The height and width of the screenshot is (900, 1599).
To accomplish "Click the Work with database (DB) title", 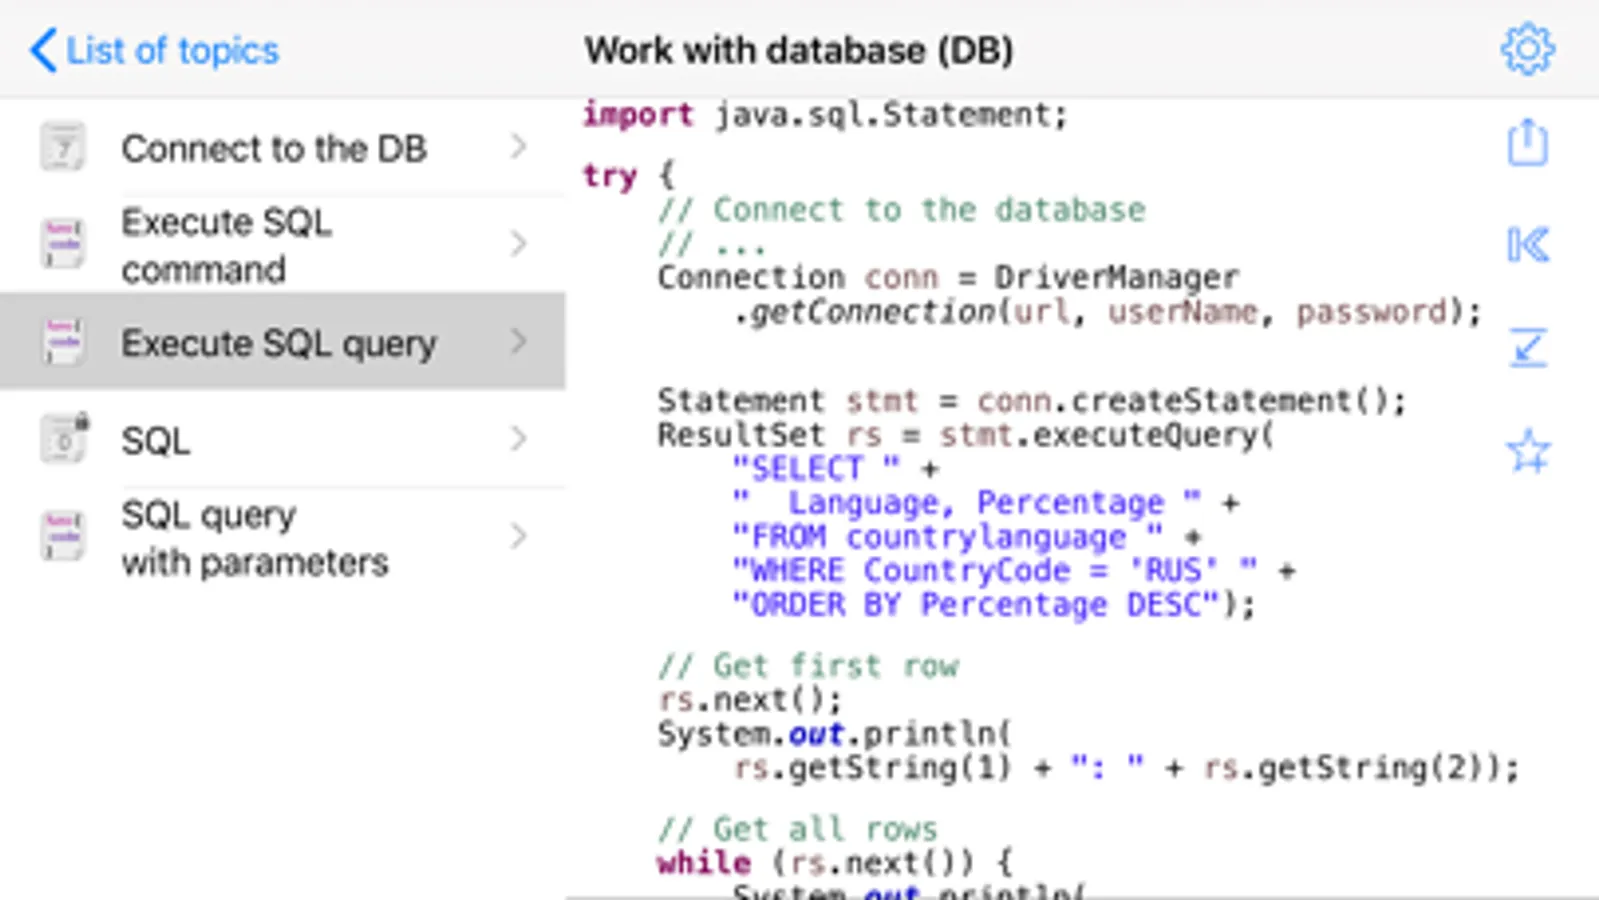I will pyautogui.click(x=799, y=50).
